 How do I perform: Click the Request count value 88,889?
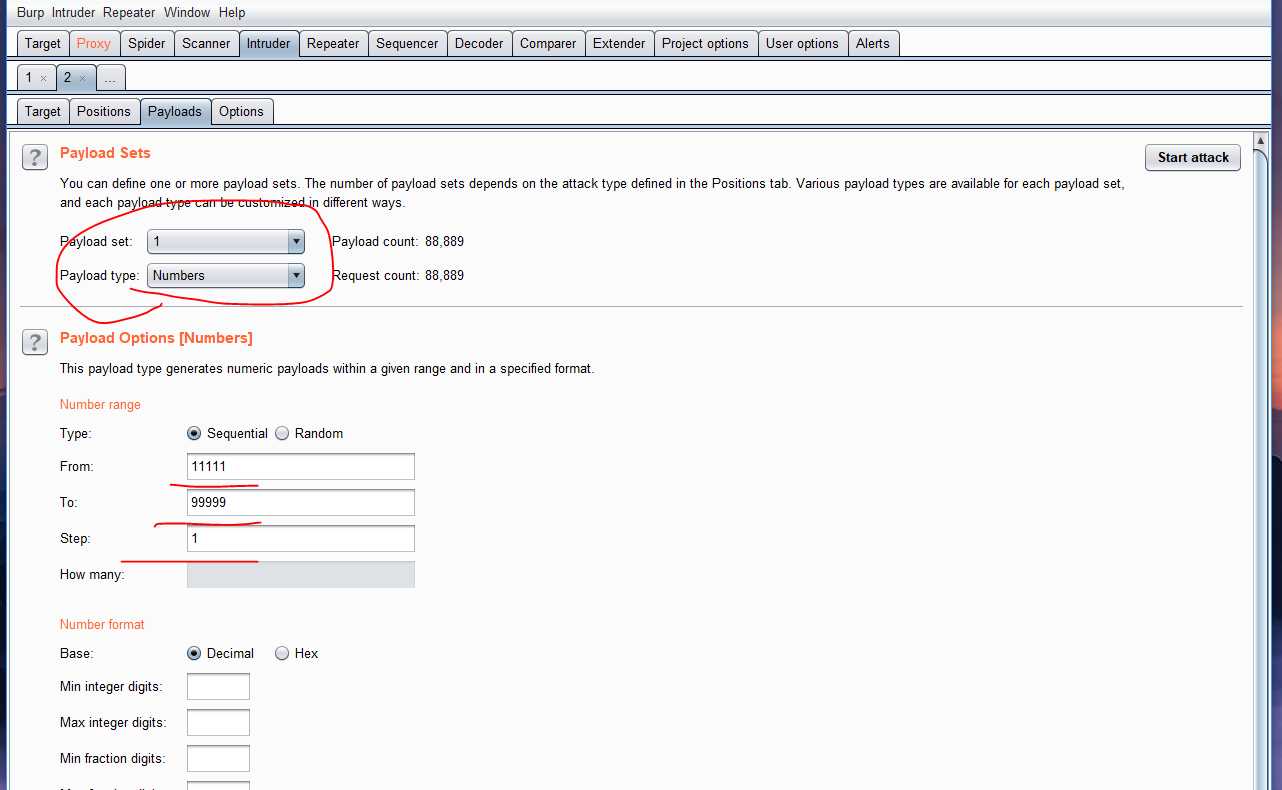(x=444, y=275)
